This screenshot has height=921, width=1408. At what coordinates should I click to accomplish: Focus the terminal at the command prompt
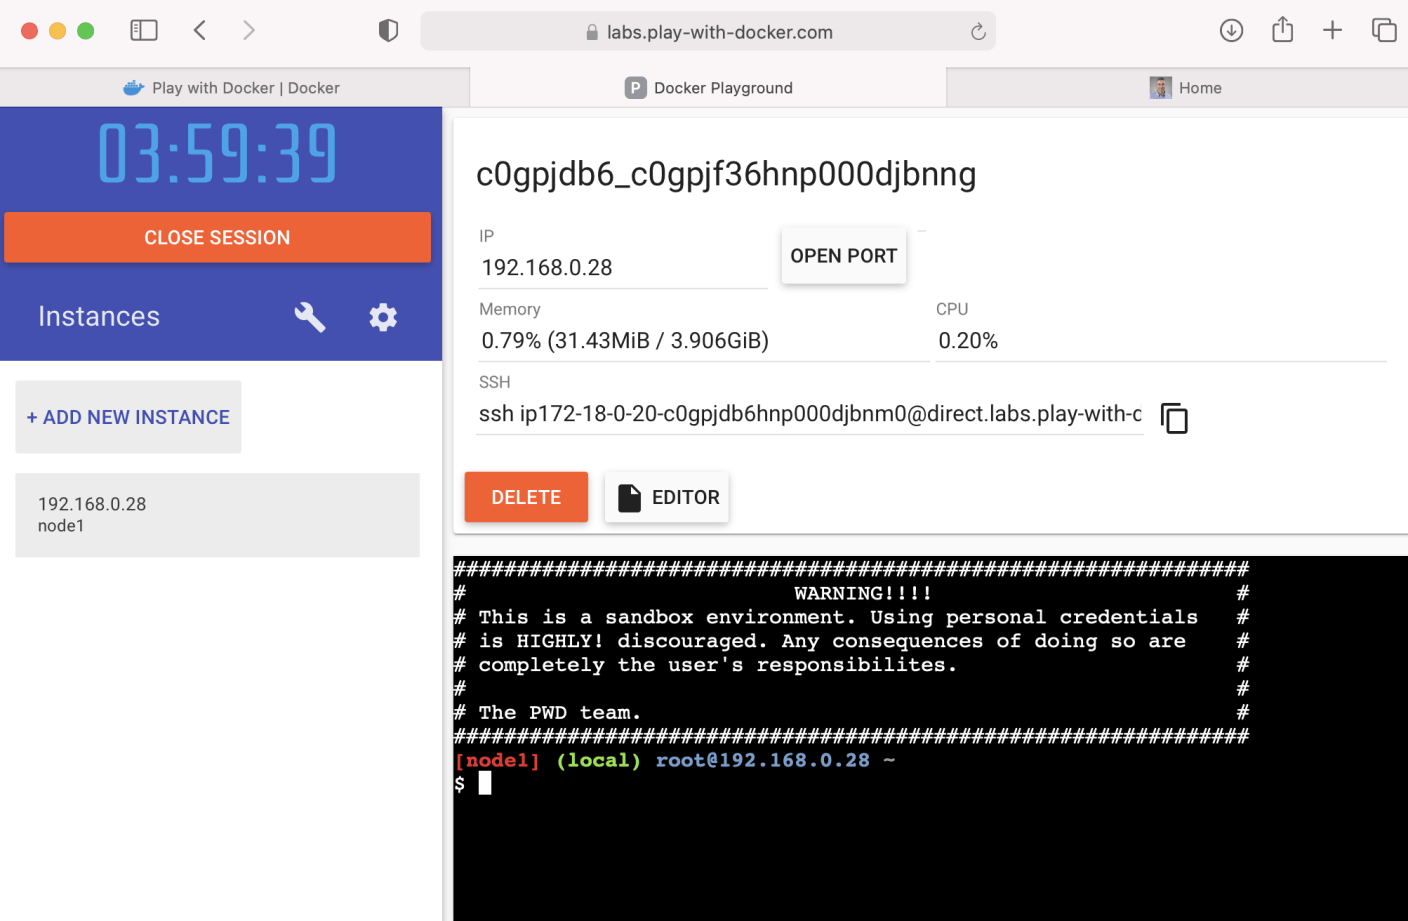click(485, 784)
